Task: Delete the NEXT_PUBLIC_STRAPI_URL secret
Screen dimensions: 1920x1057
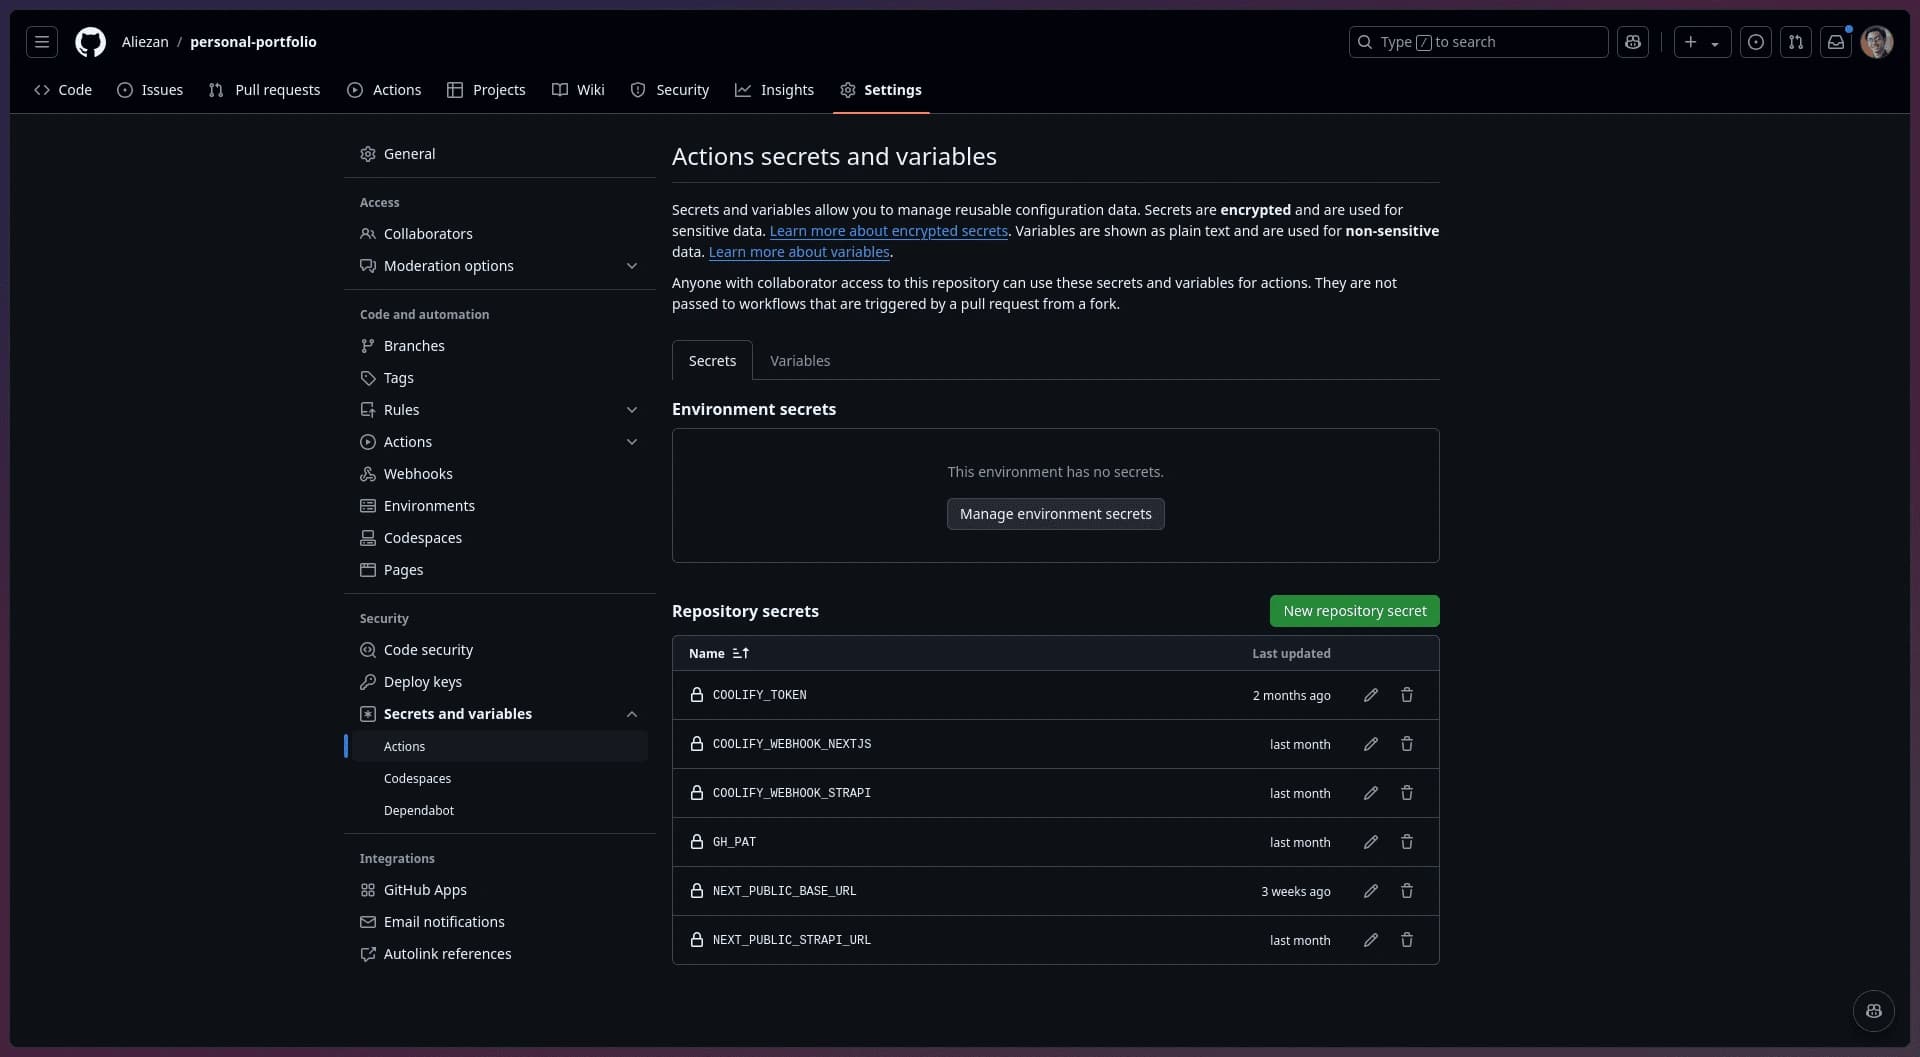Action: 1407,940
